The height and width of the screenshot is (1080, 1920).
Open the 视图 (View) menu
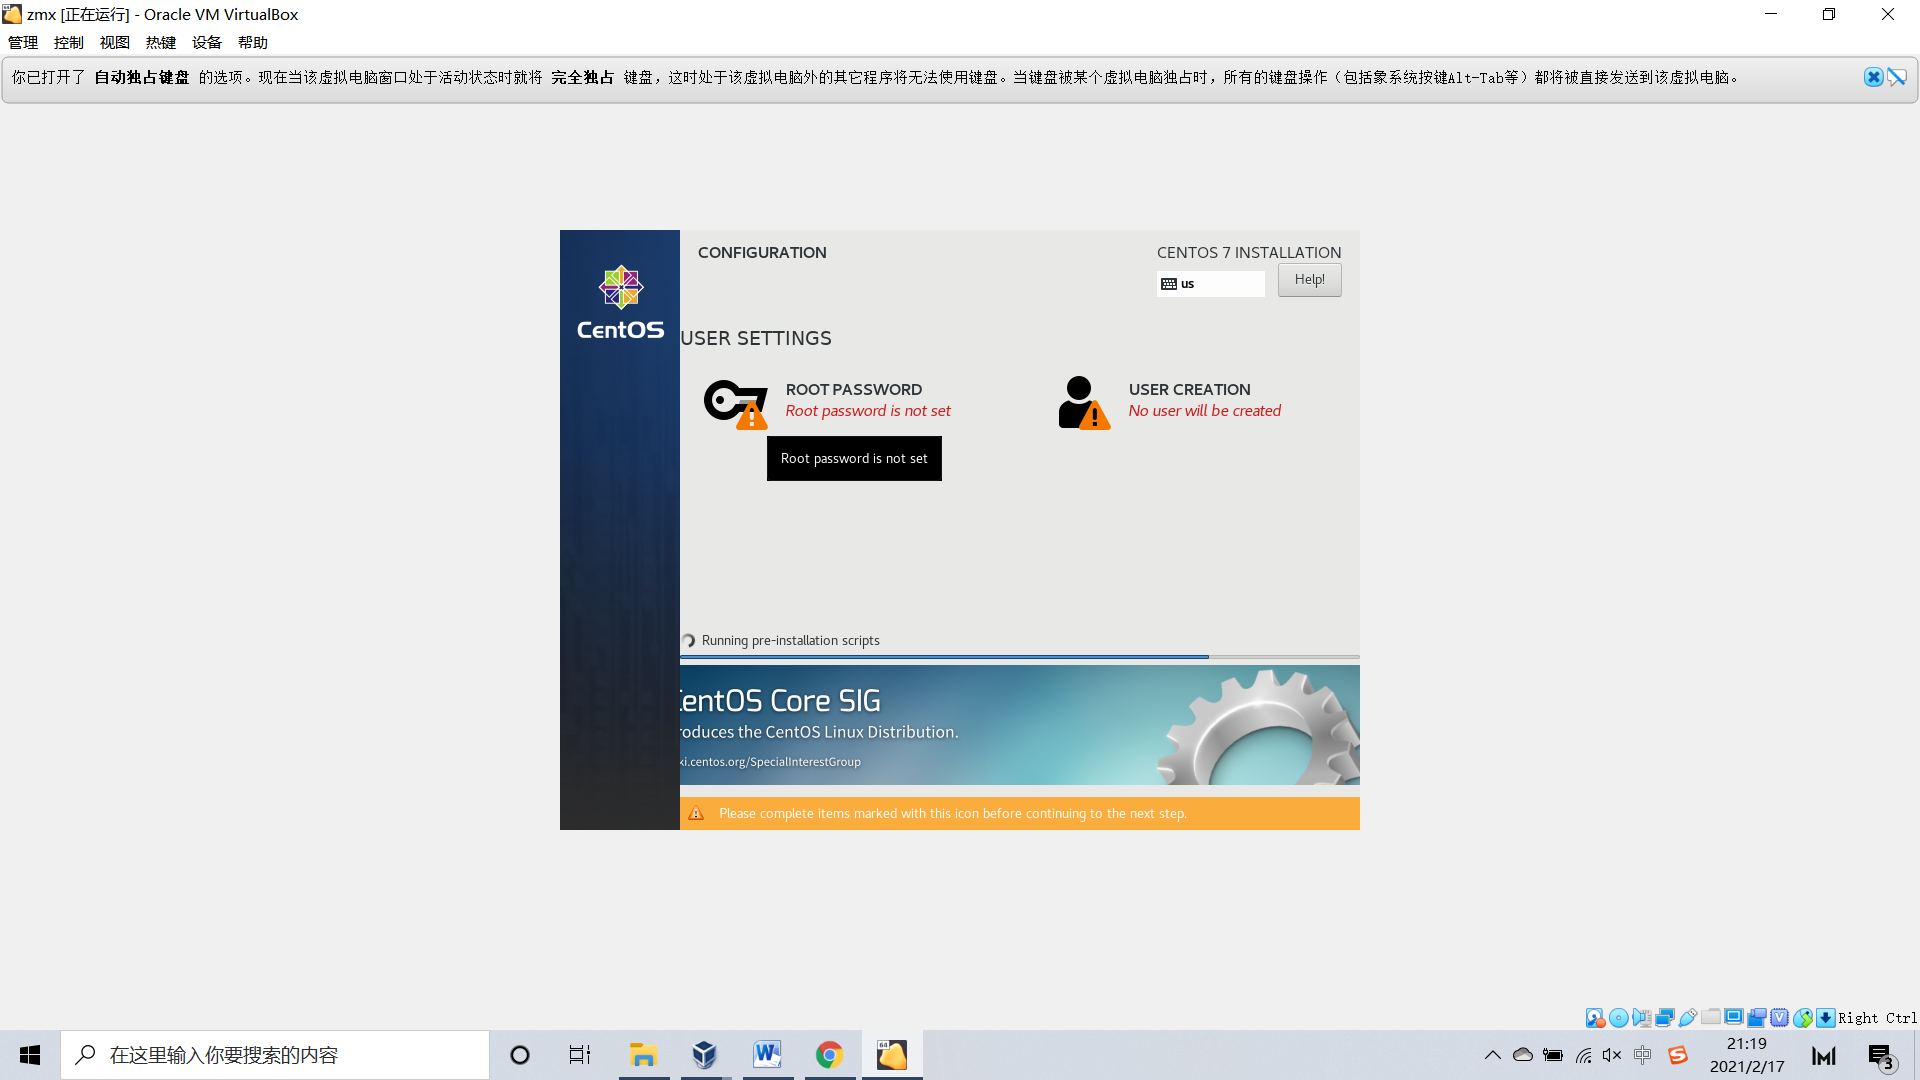pos(114,42)
